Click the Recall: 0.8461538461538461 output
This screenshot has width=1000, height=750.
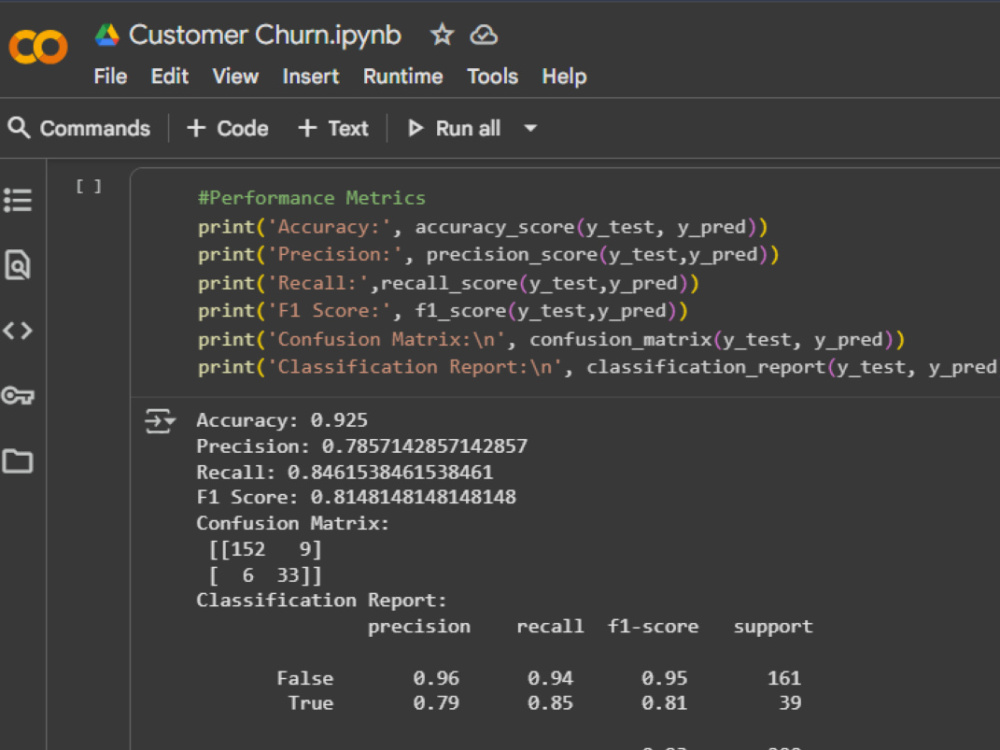click(x=345, y=472)
